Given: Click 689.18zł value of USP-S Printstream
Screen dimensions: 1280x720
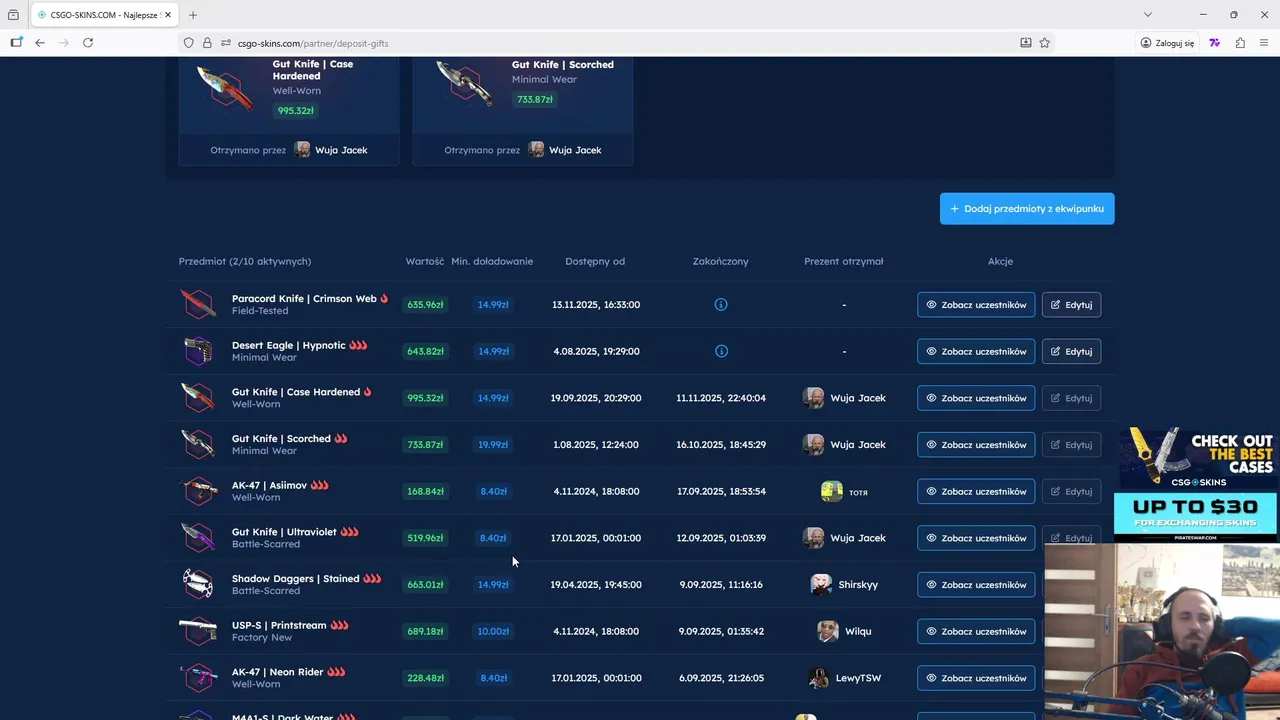Looking at the screenshot, I should (425, 631).
